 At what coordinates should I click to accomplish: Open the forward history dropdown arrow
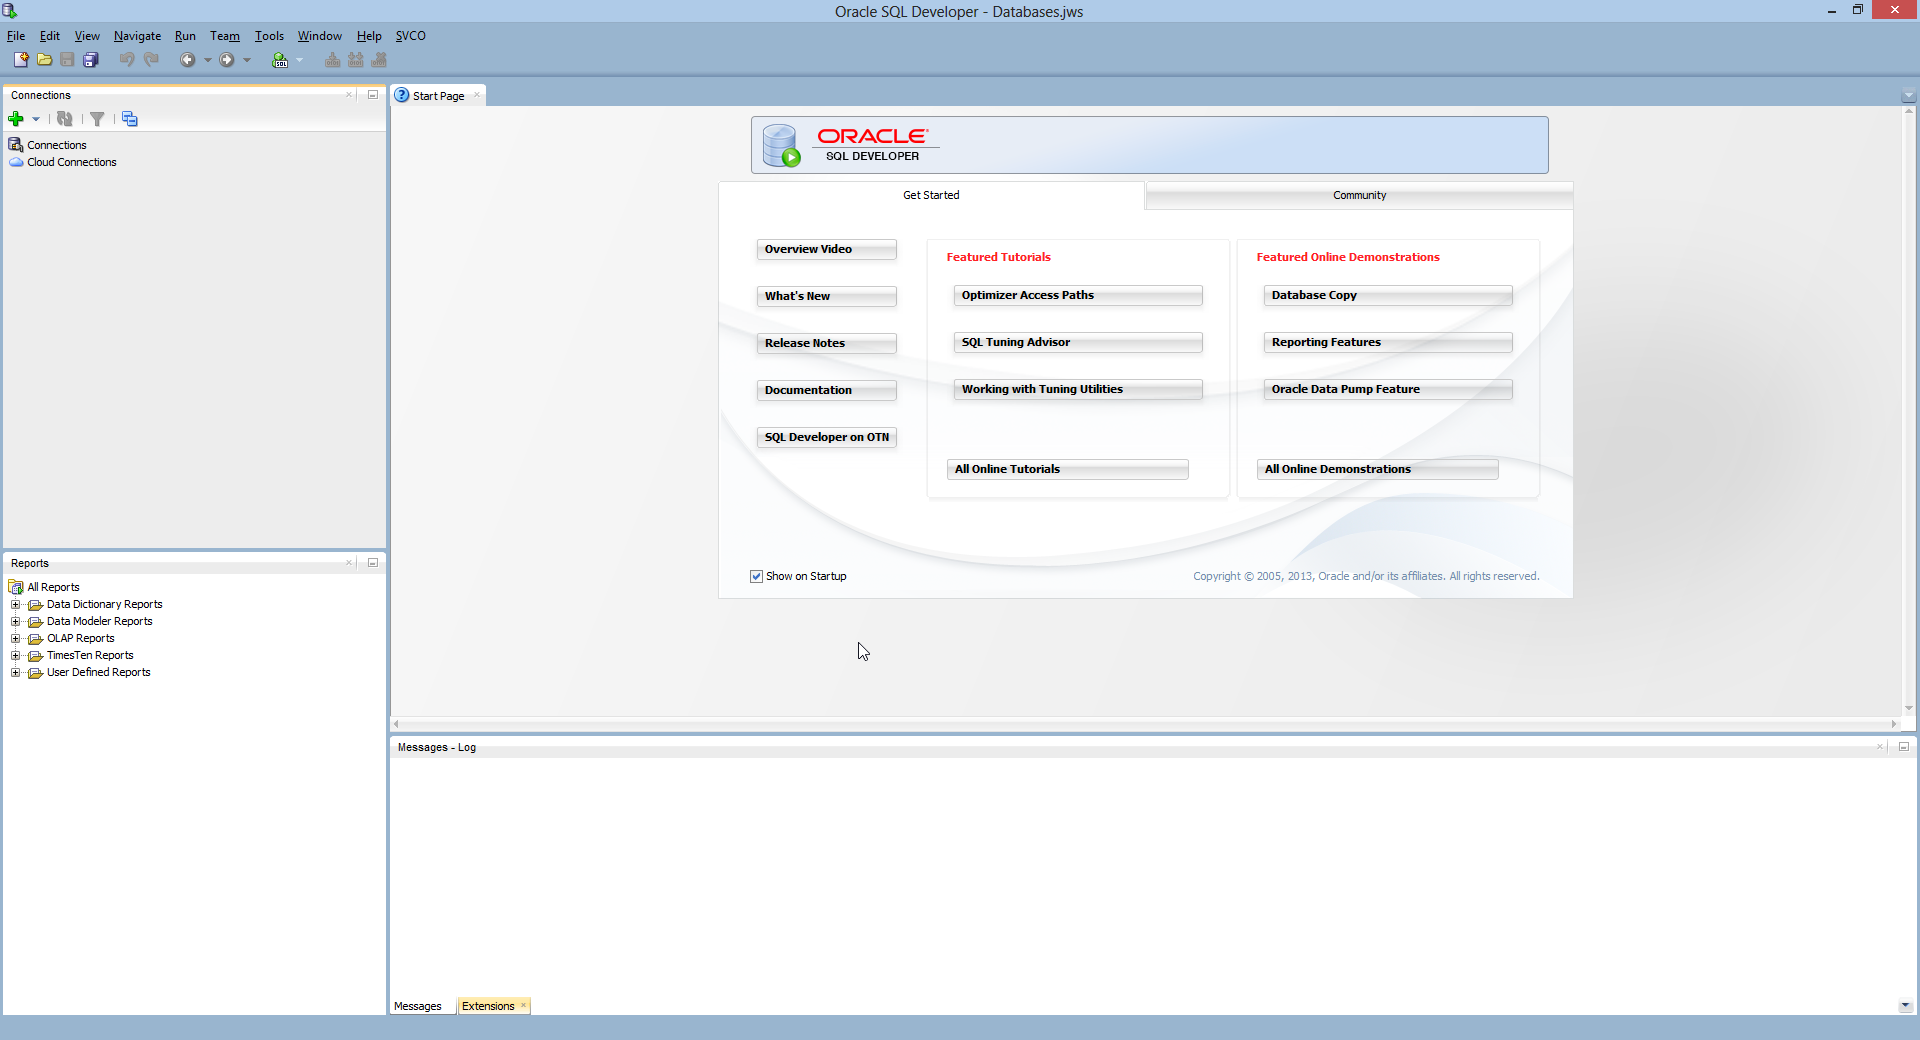coord(247,60)
